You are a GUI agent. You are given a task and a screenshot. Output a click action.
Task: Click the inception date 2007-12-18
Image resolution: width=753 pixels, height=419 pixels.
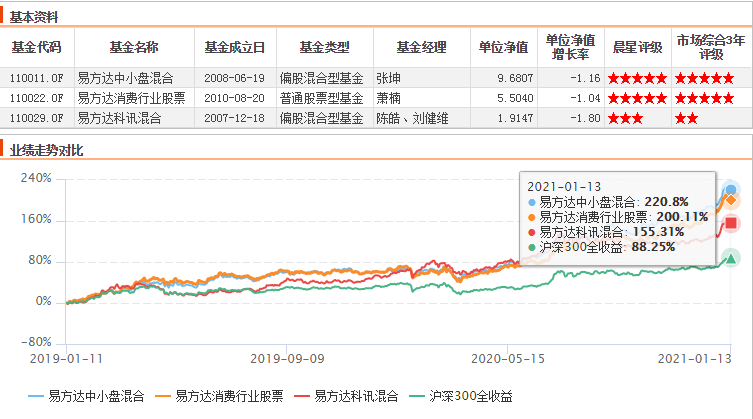pyautogui.click(x=234, y=118)
